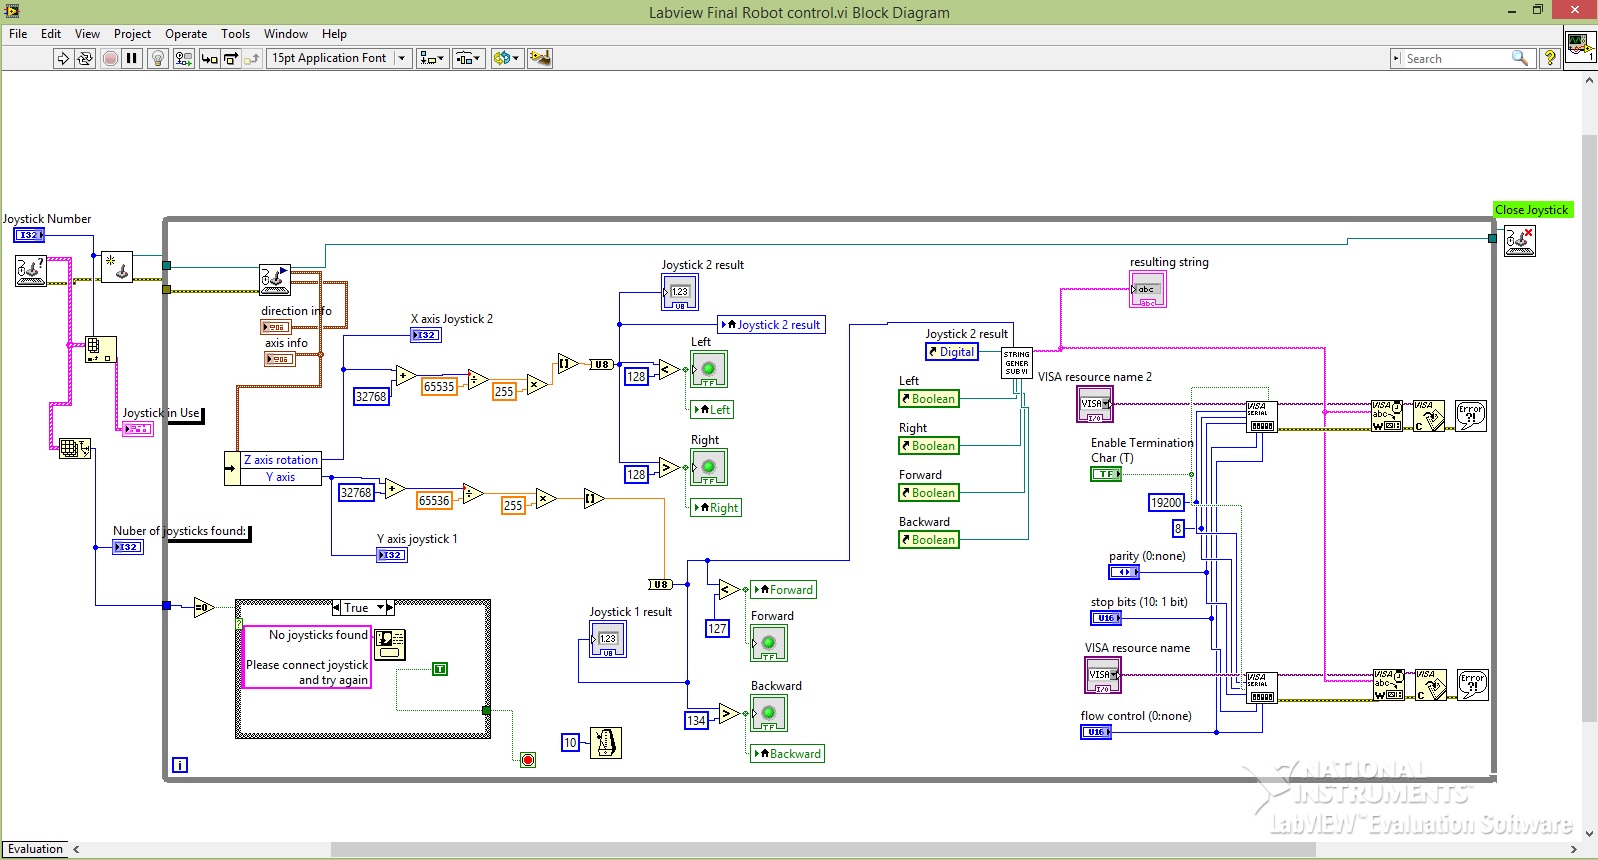Select the Close Joystick green label

point(1532,210)
